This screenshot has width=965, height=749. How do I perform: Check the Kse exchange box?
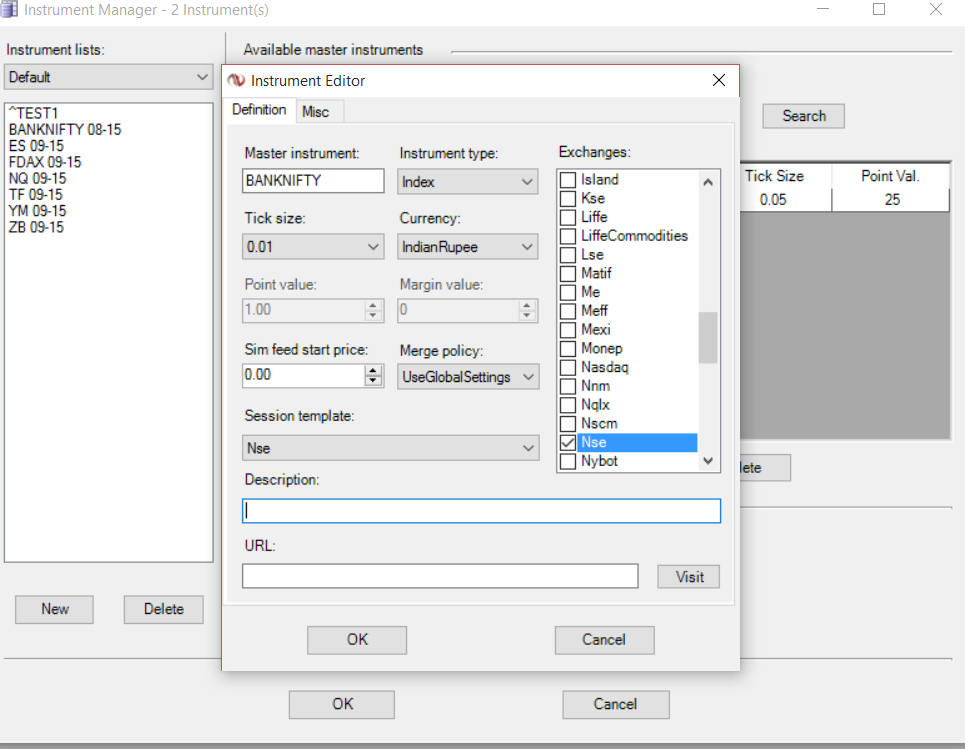pos(568,198)
